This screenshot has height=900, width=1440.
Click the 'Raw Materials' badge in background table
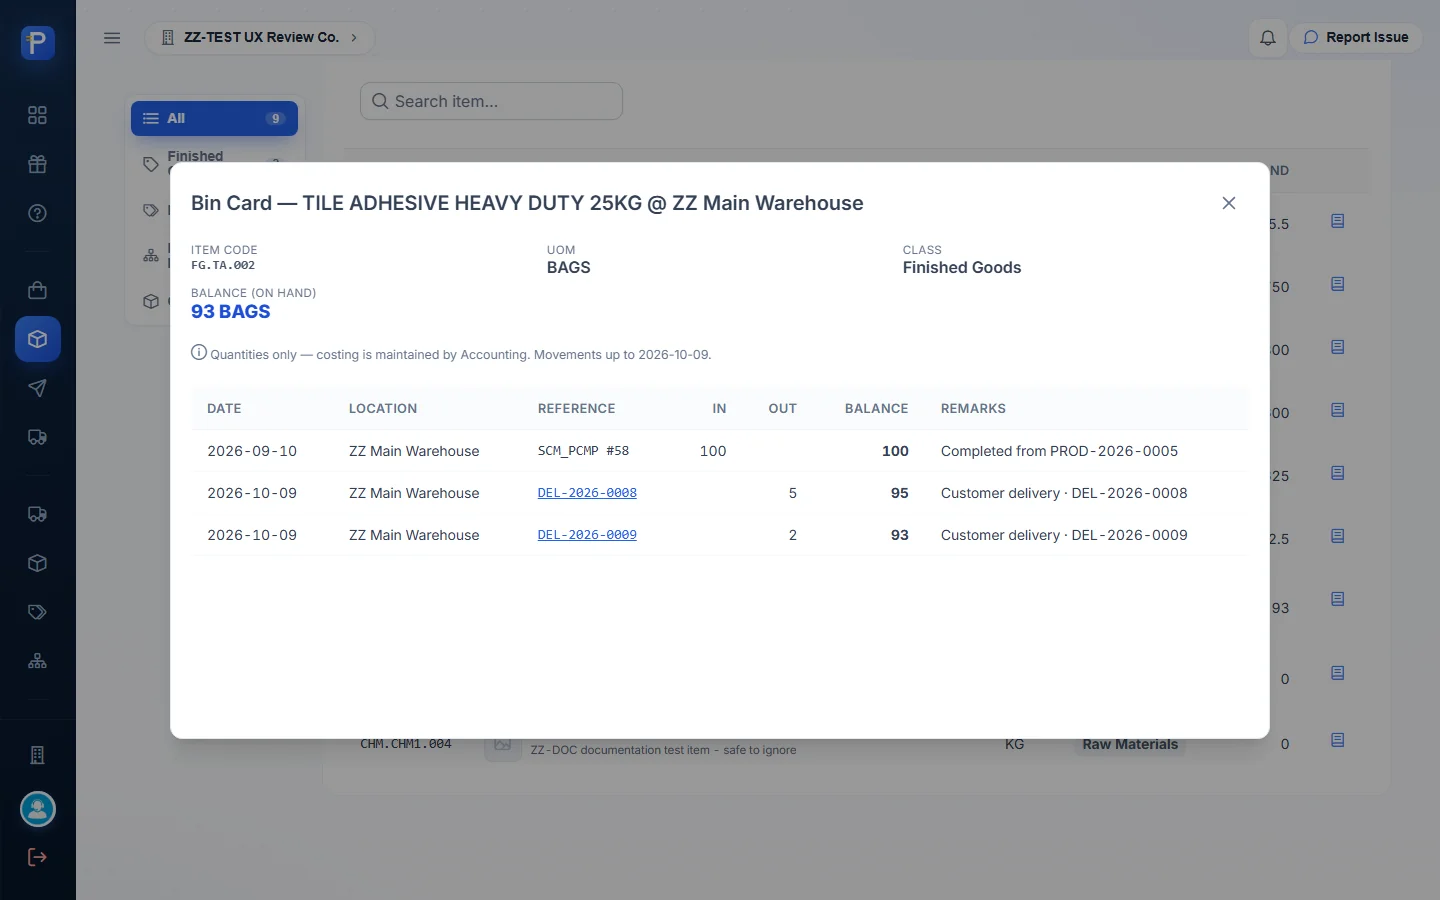coord(1130,744)
